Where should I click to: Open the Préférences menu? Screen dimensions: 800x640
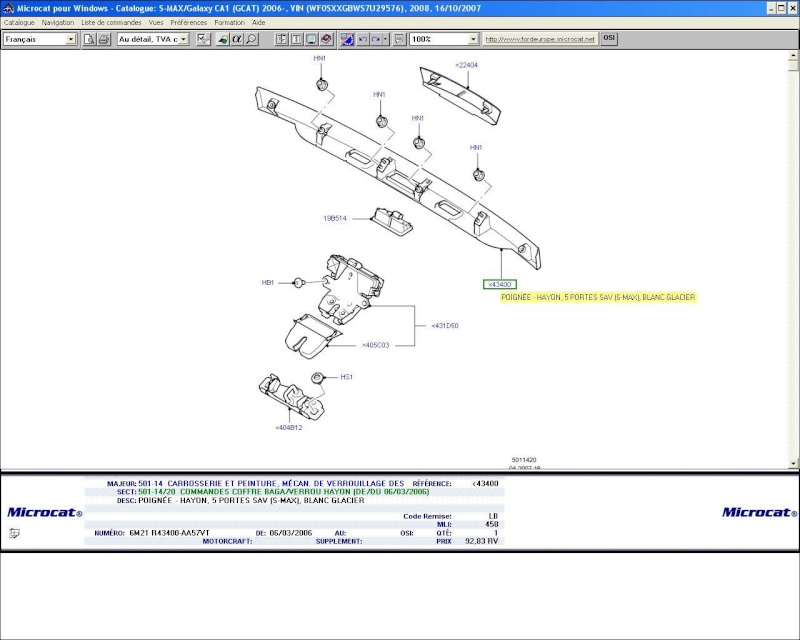click(x=189, y=22)
